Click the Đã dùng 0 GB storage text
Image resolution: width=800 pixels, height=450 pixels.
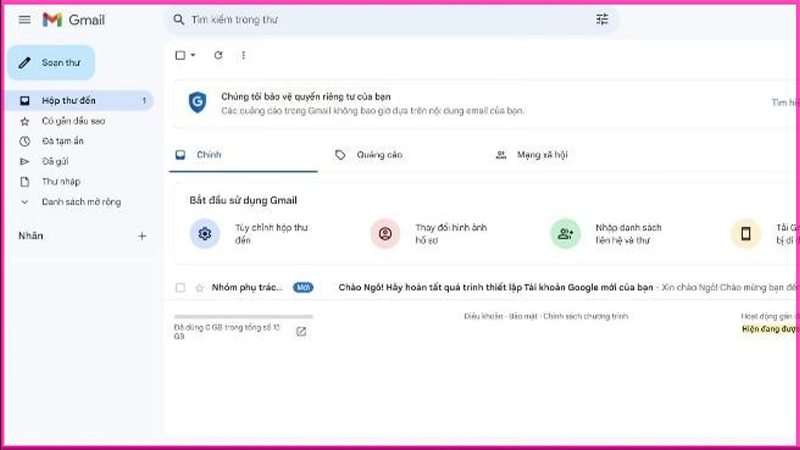pyautogui.click(x=227, y=332)
